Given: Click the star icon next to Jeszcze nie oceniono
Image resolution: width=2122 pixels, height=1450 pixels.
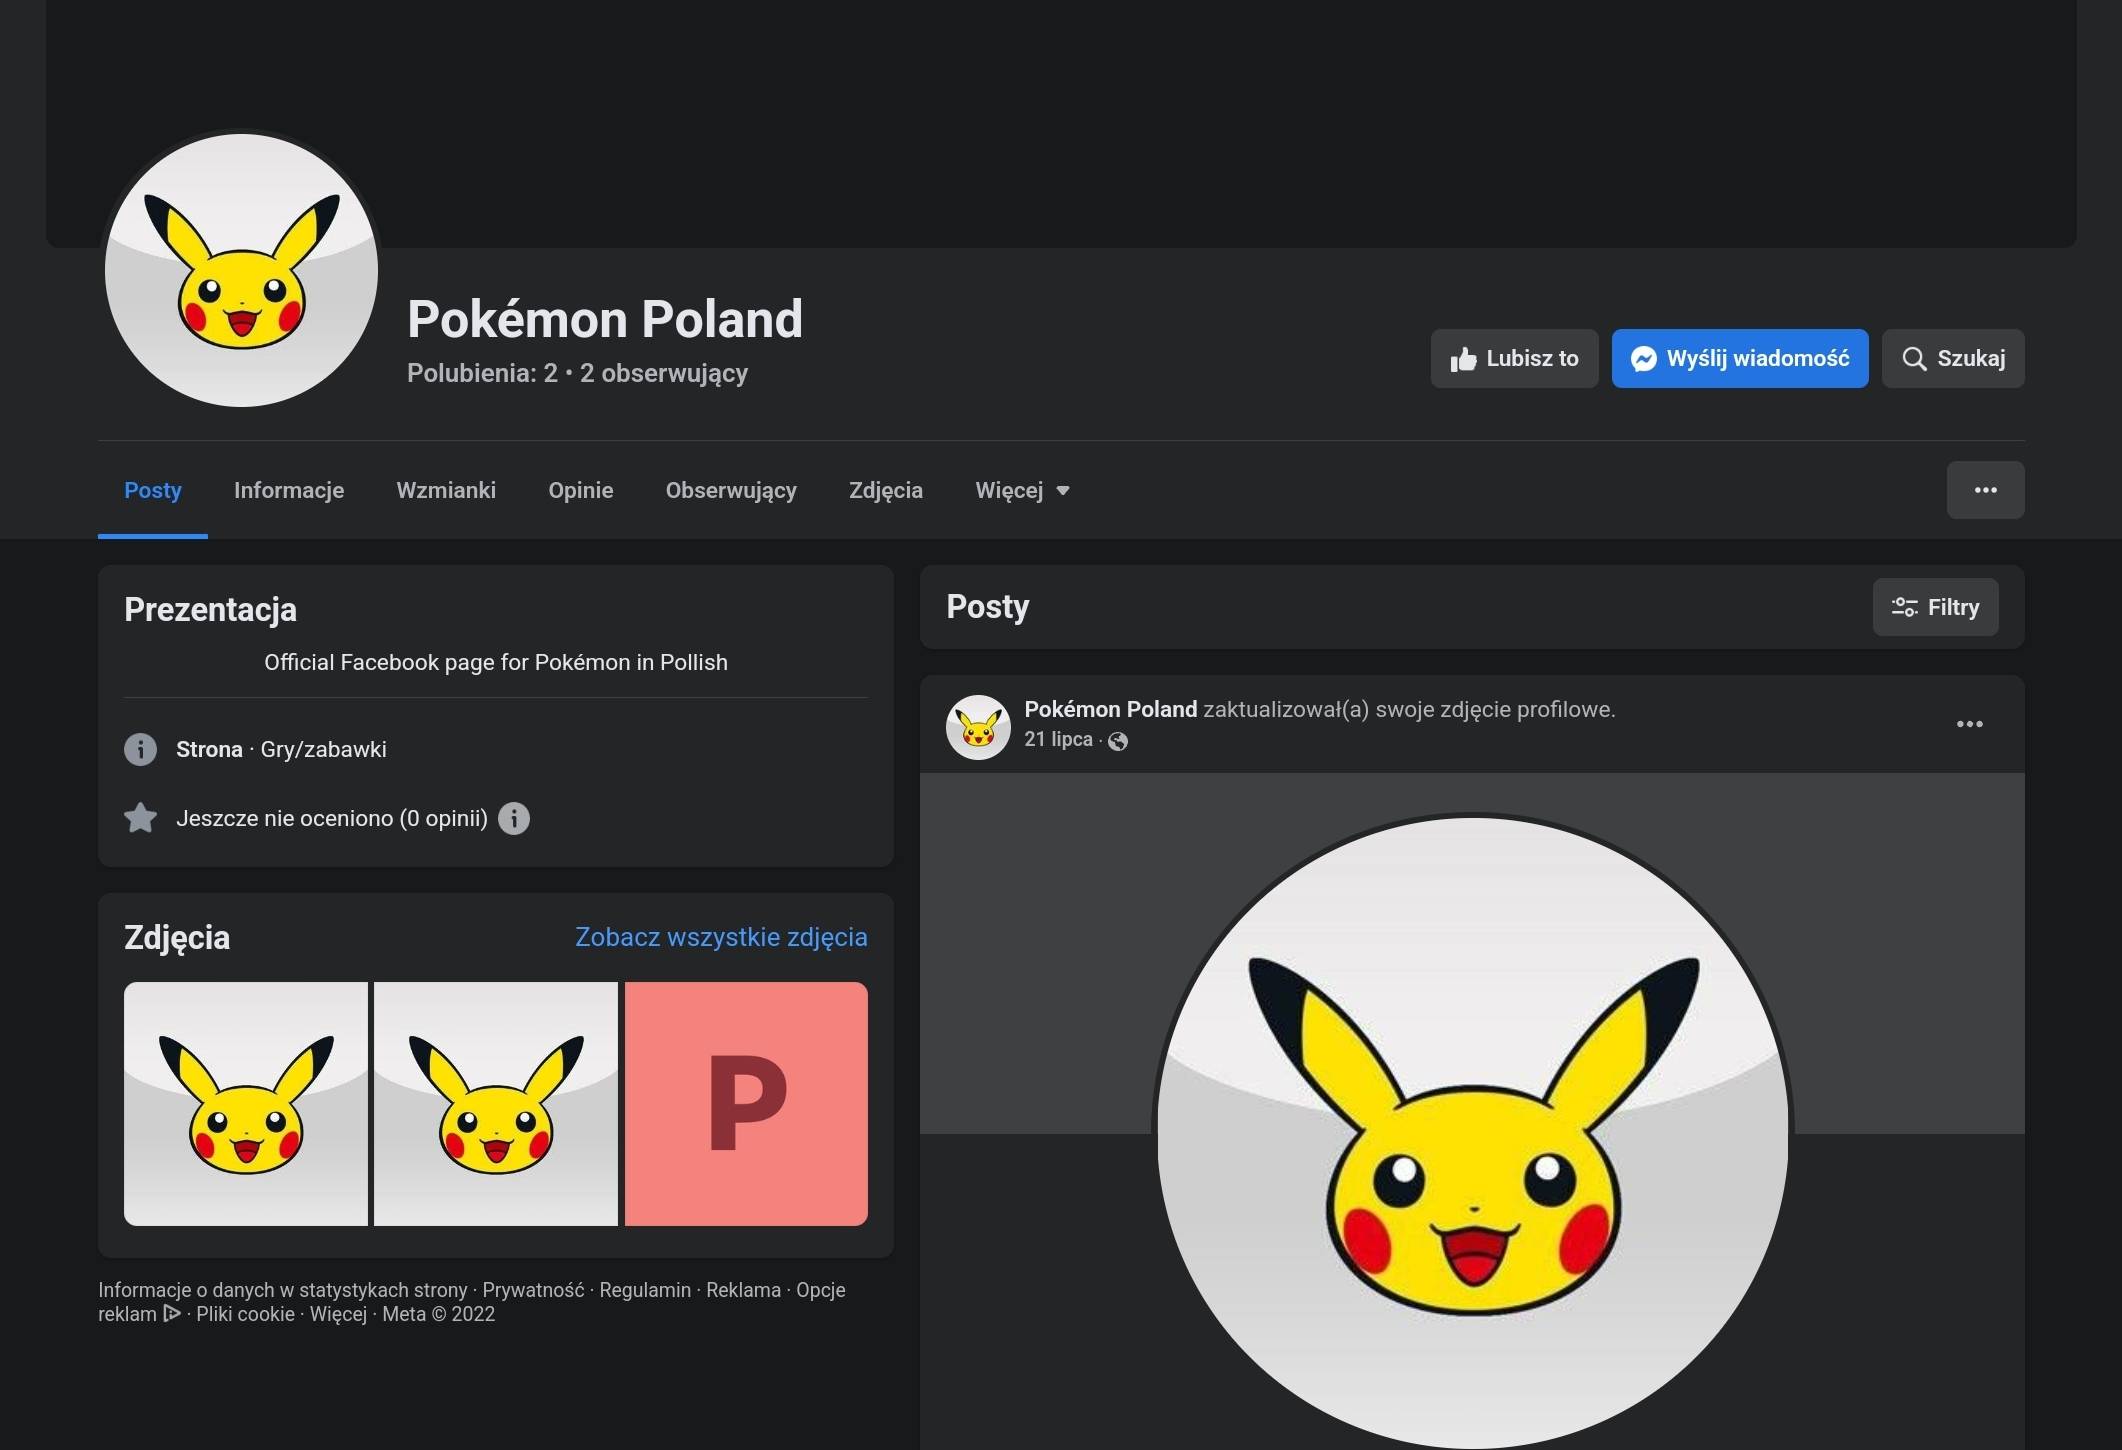Looking at the screenshot, I should [x=141, y=818].
